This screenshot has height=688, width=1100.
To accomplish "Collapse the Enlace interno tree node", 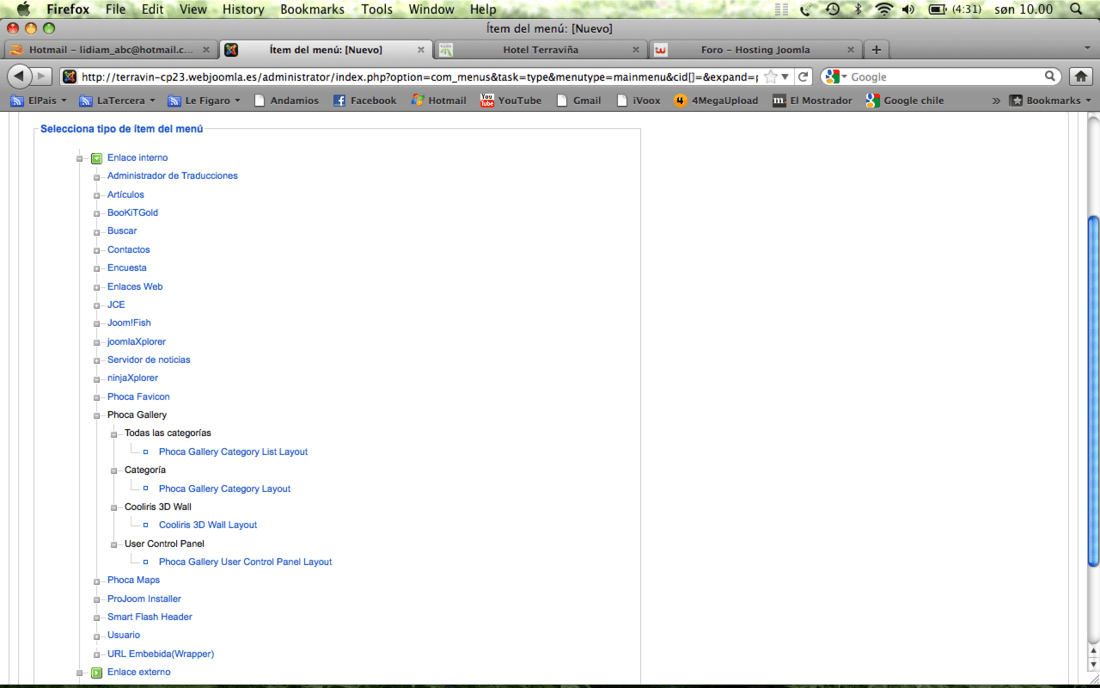I will click(79, 158).
